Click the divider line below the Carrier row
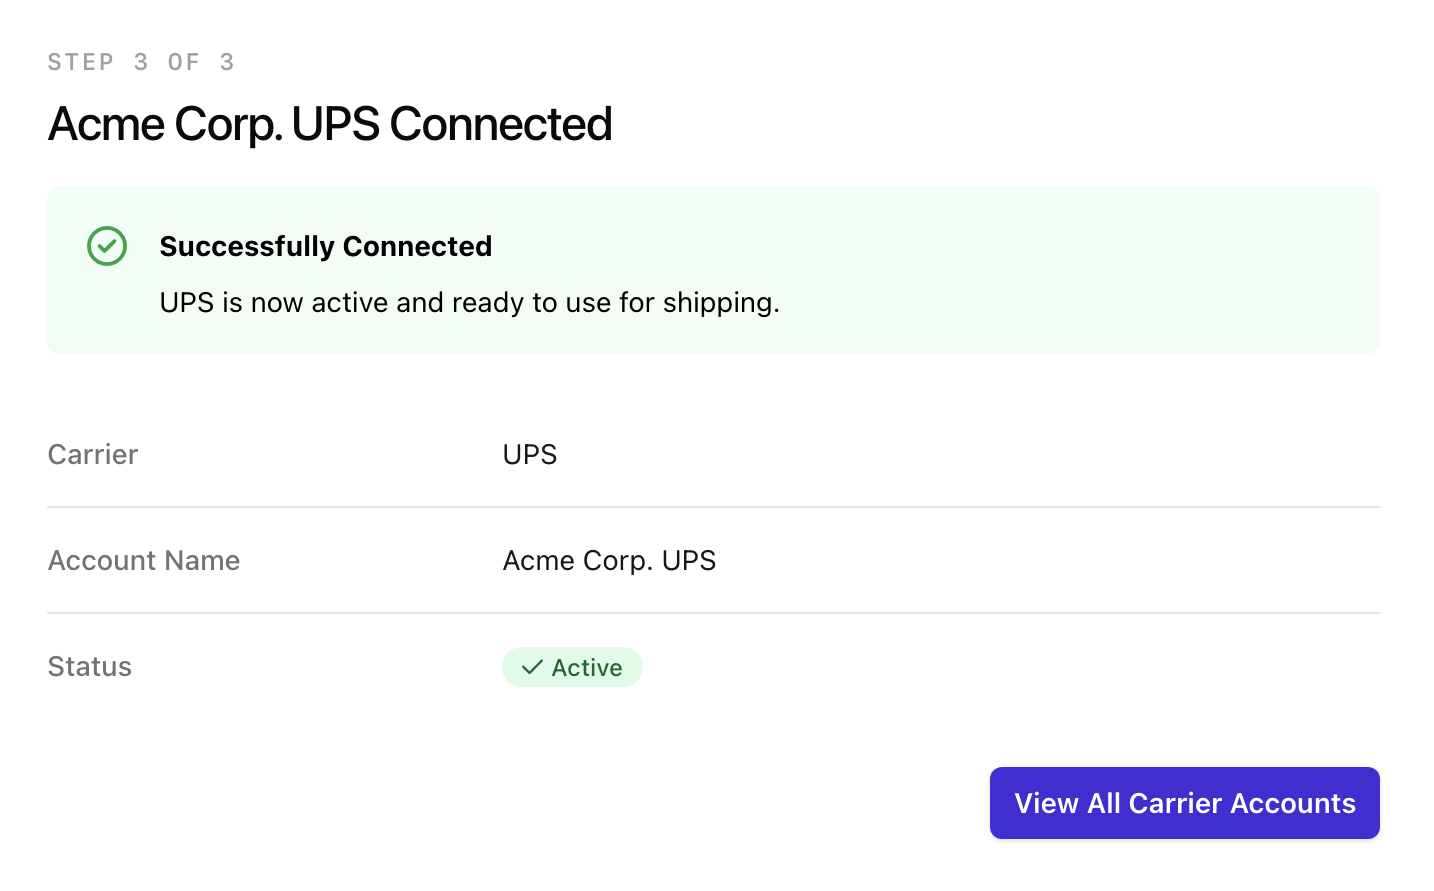This screenshot has width=1434, height=891. click(713, 507)
